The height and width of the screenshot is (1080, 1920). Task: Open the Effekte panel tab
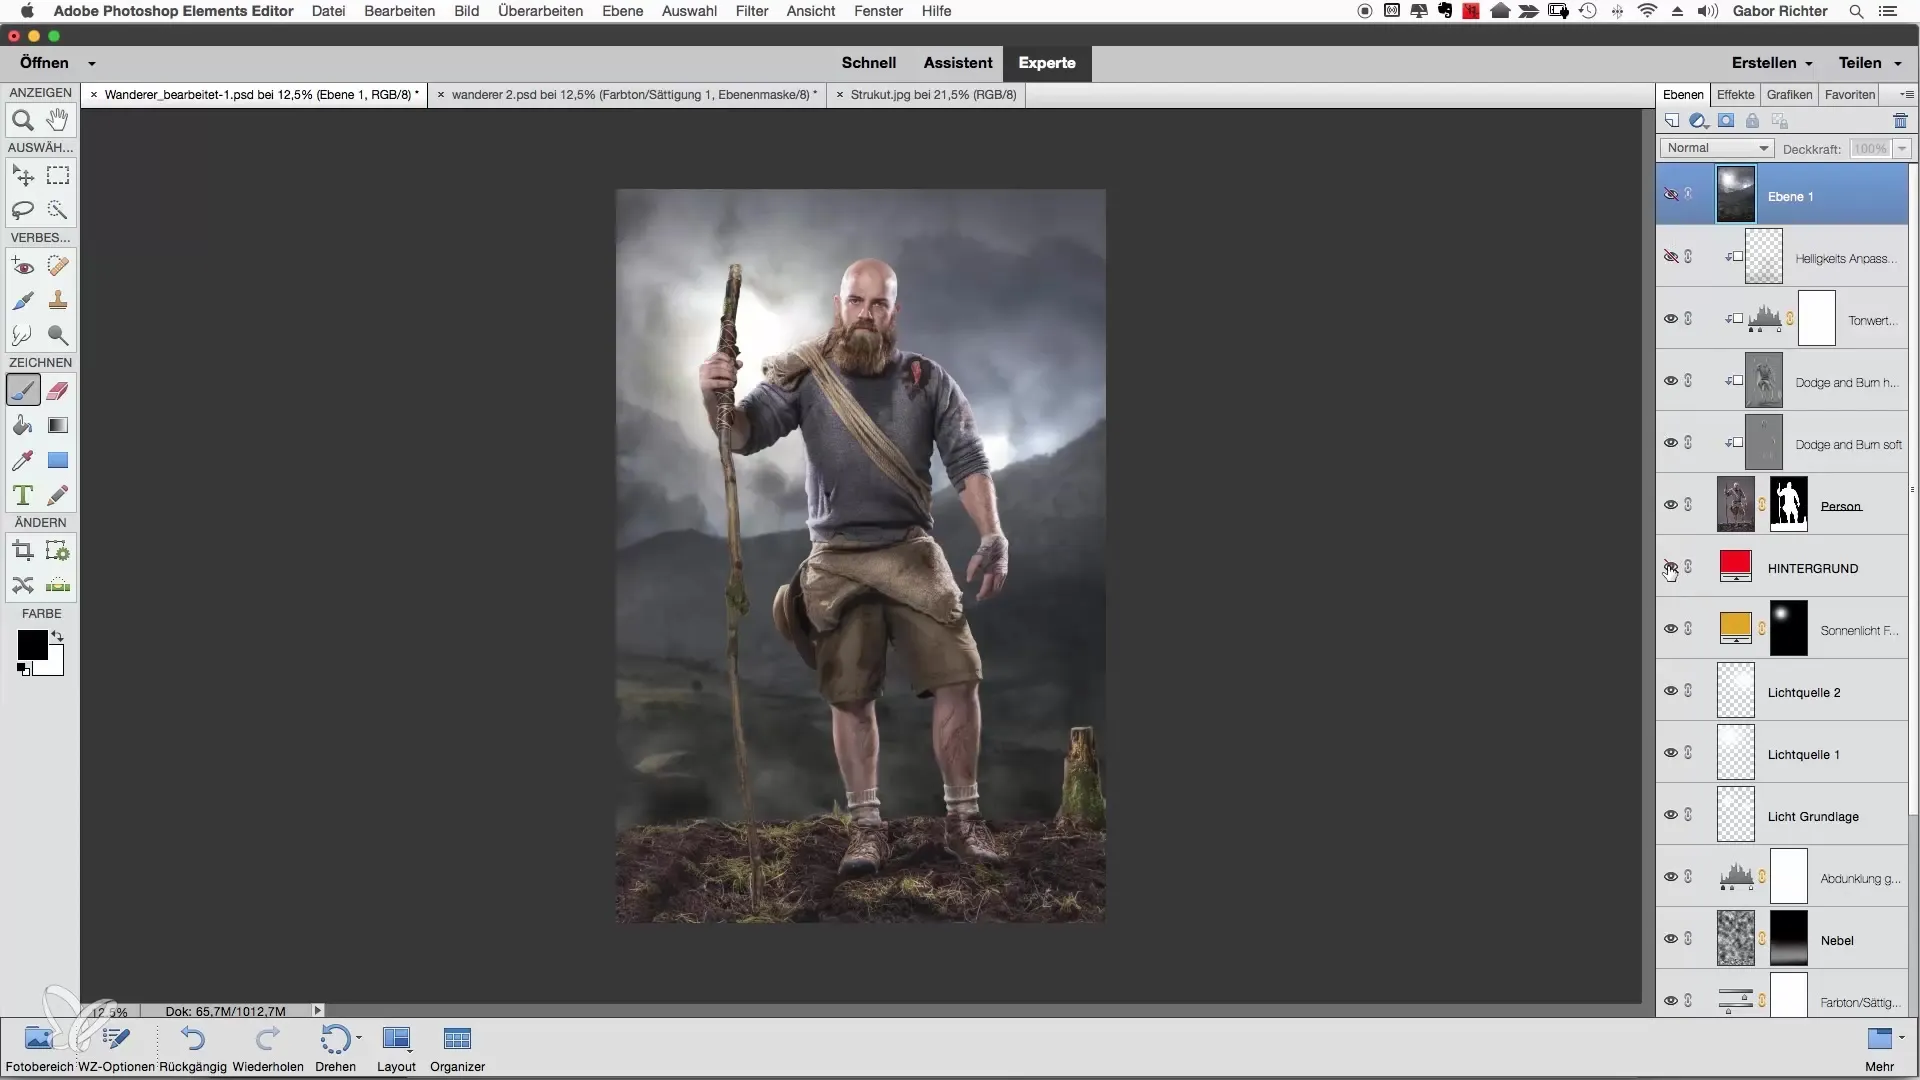click(1735, 95)
